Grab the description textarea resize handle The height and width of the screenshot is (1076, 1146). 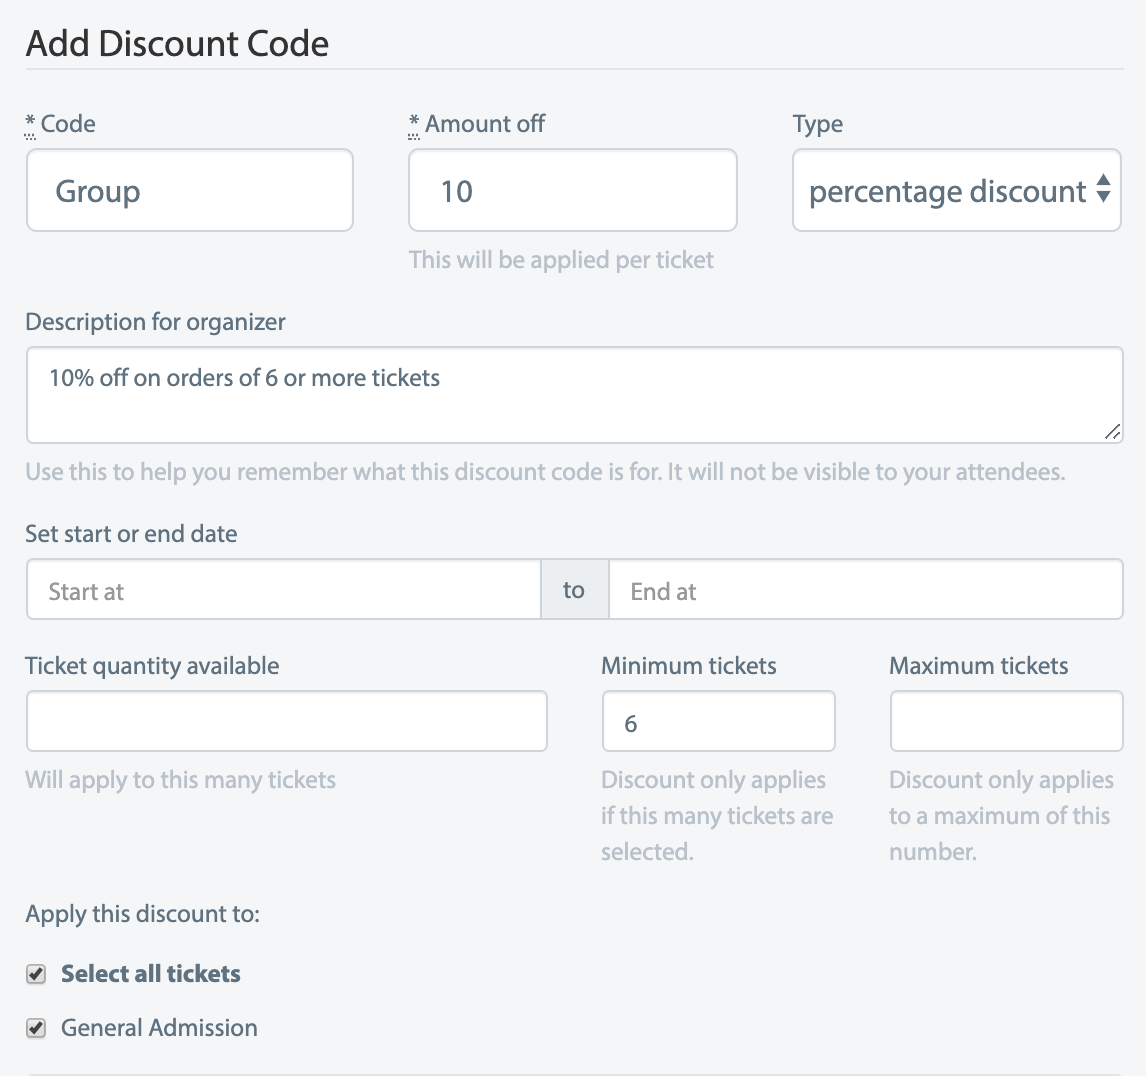pyautogui.click(x=1112, y=432)
